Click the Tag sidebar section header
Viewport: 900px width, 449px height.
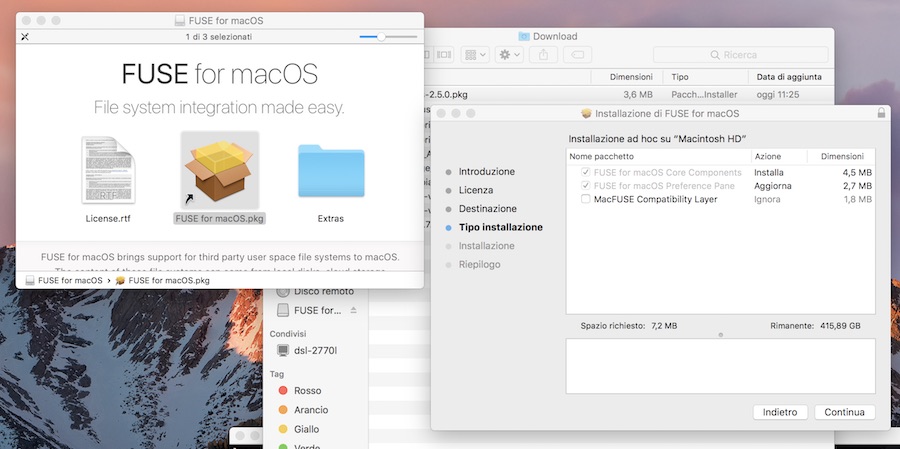tap(277, 374)
